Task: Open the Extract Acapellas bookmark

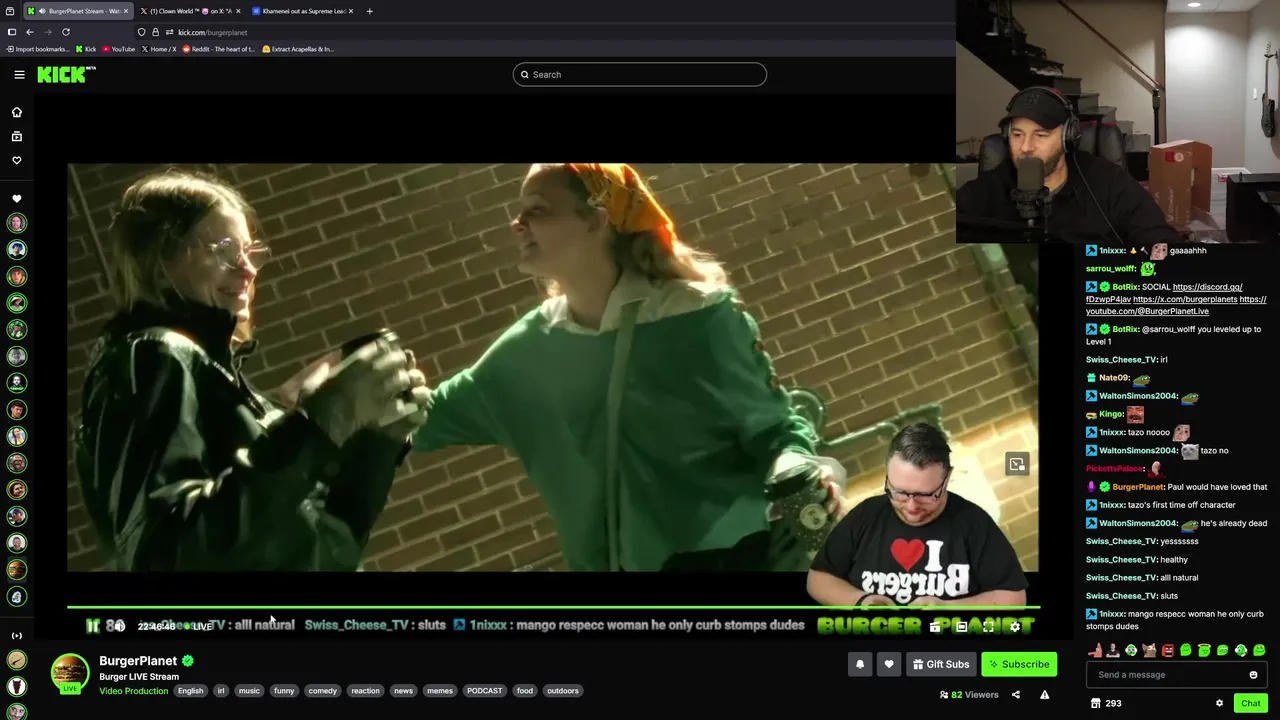Action: (x=298, y=49)
